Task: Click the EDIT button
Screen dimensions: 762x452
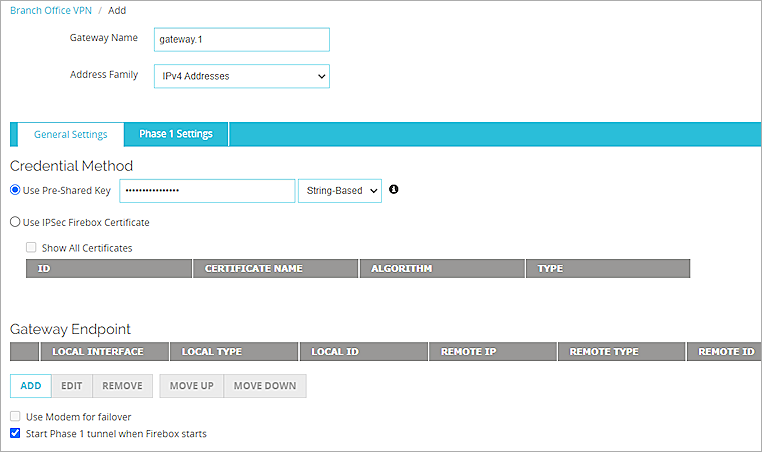Action: pos(71,386)
